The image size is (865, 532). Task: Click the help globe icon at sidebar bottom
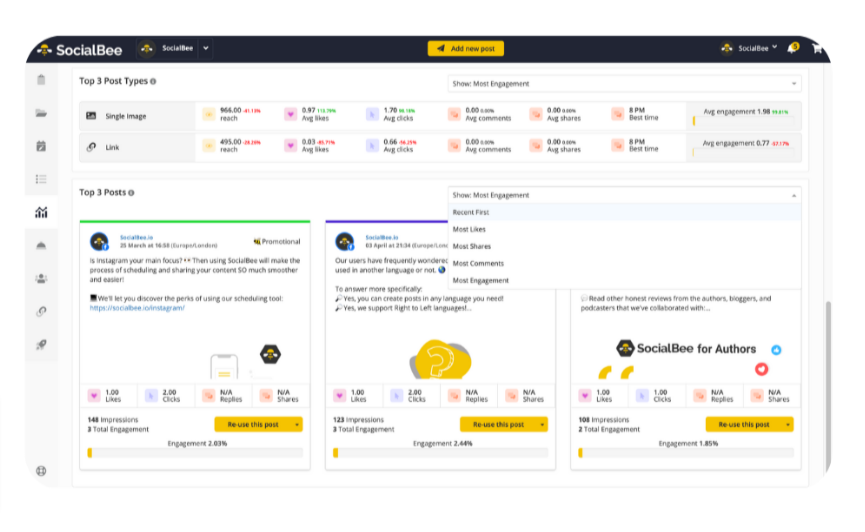click(41, 471)
